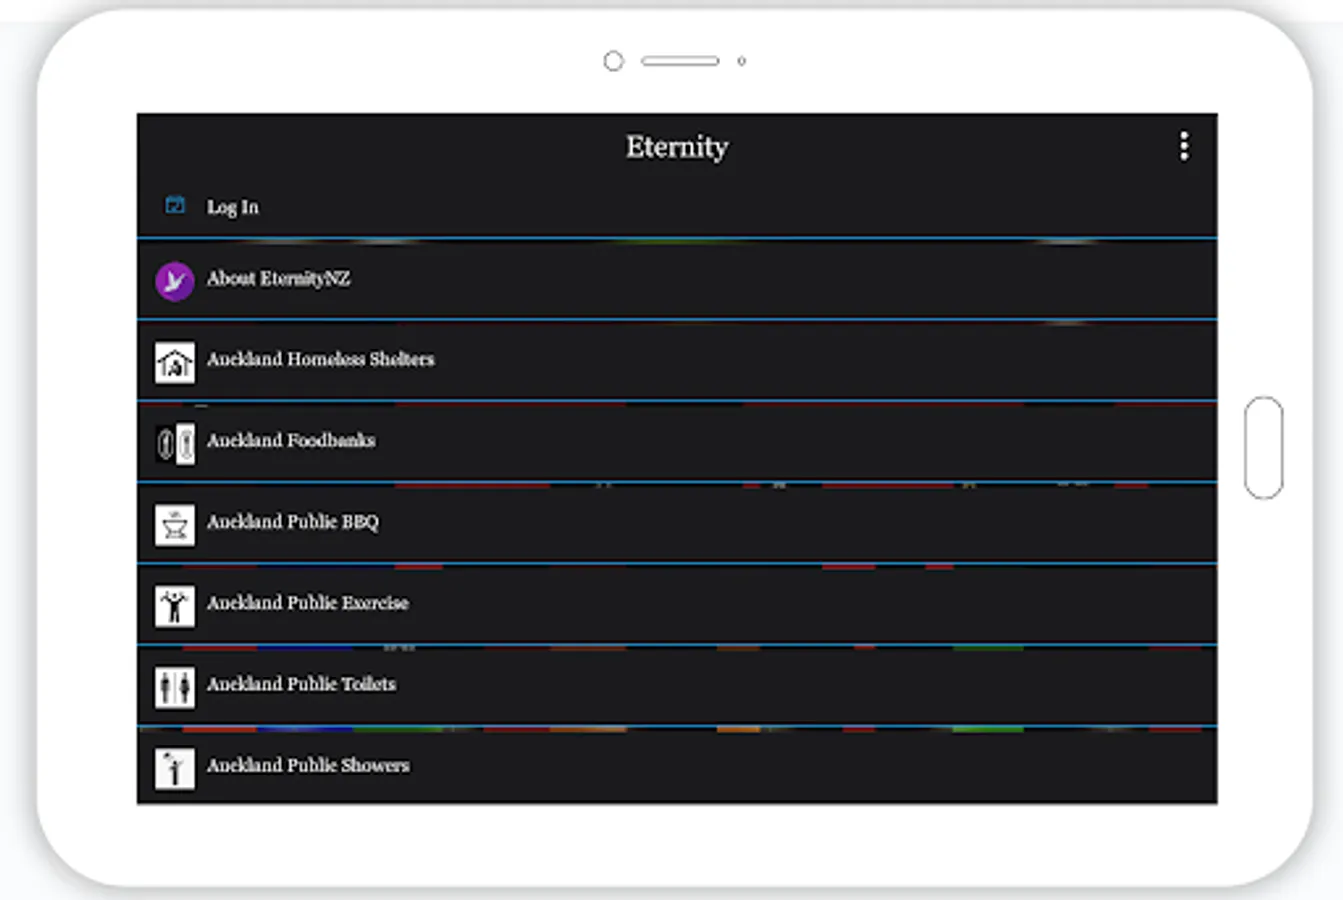The width and height of the screenshot is (1343, 900).
Task: Open Auckland Public Exercise
Action: (x=677, y=604)
